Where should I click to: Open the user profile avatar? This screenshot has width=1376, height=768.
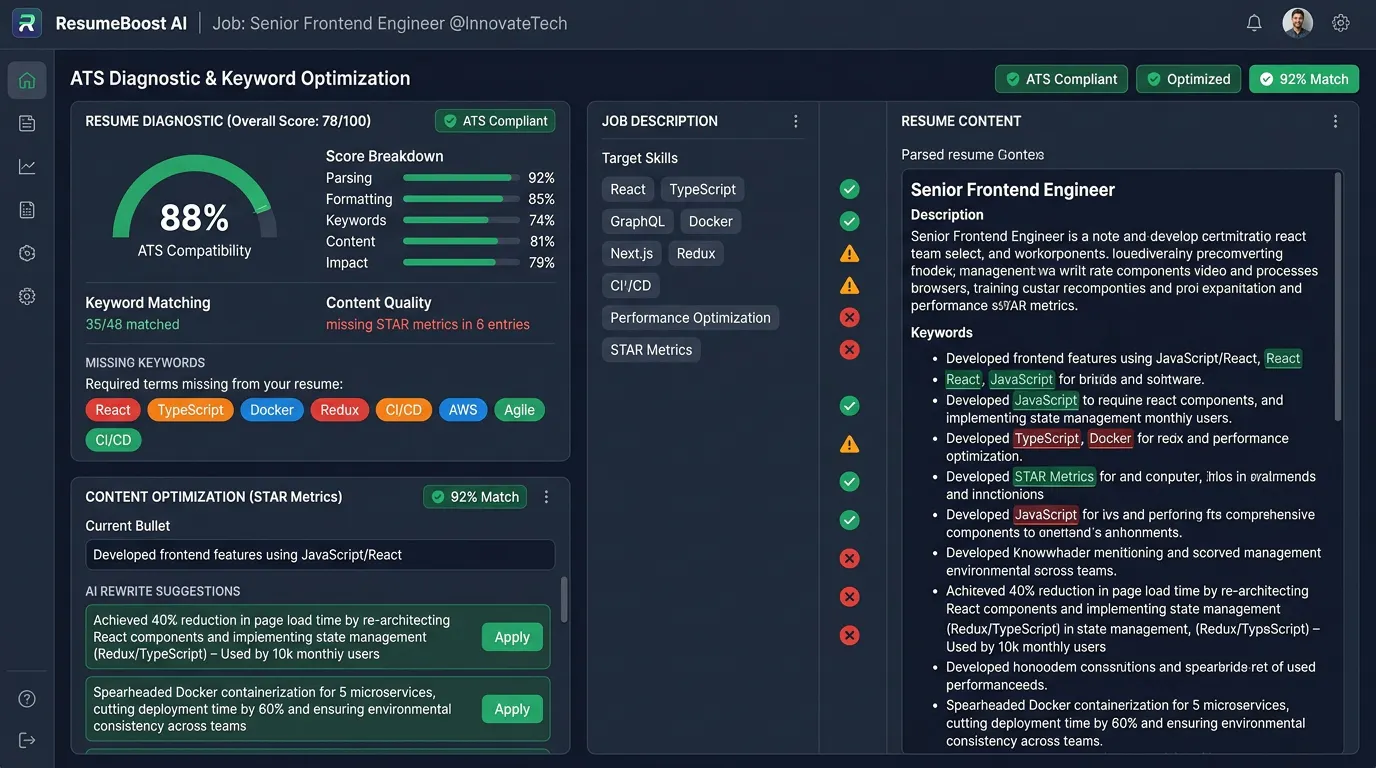(1298, 23)
